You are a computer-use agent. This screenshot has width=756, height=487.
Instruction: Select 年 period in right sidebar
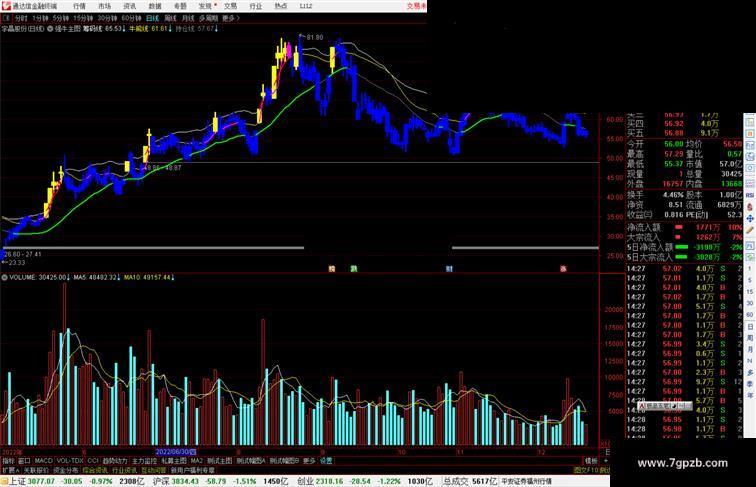[x=750, y=396]
